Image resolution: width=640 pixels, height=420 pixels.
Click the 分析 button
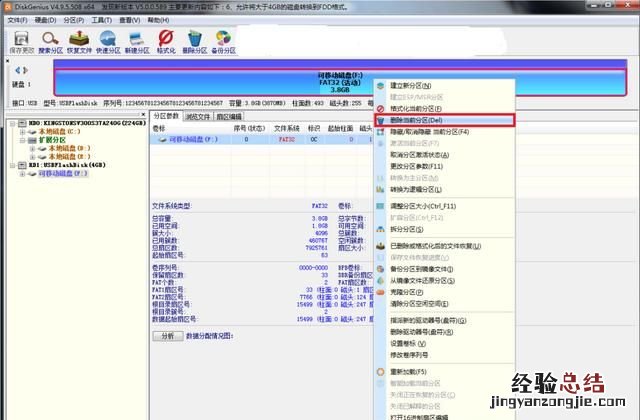pyautogui.click(x=167, y=336)
